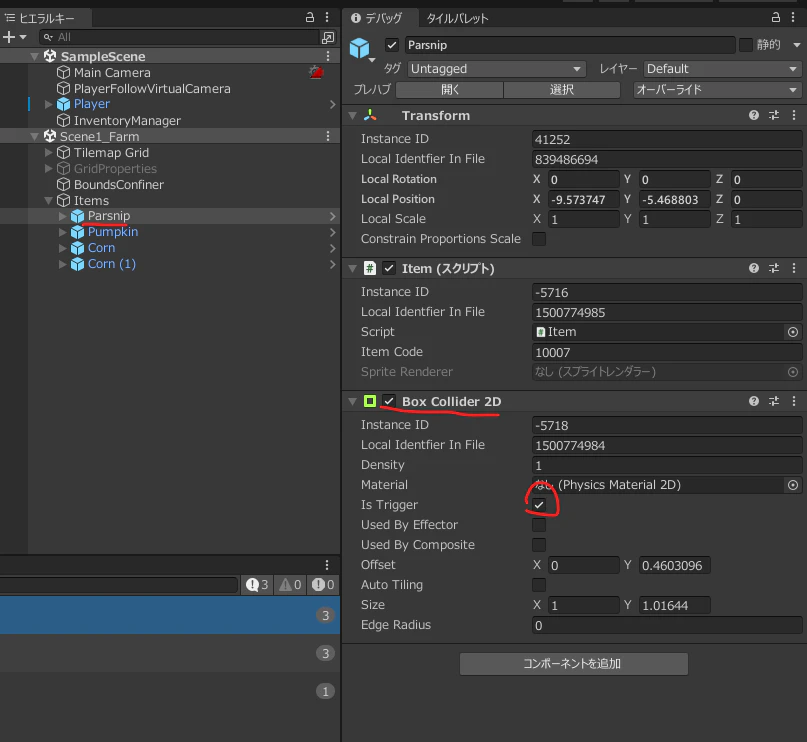Screen dimensions: 807x742
Task: Select Main Camera in Hierarchy
Action: tap(112, 73)
